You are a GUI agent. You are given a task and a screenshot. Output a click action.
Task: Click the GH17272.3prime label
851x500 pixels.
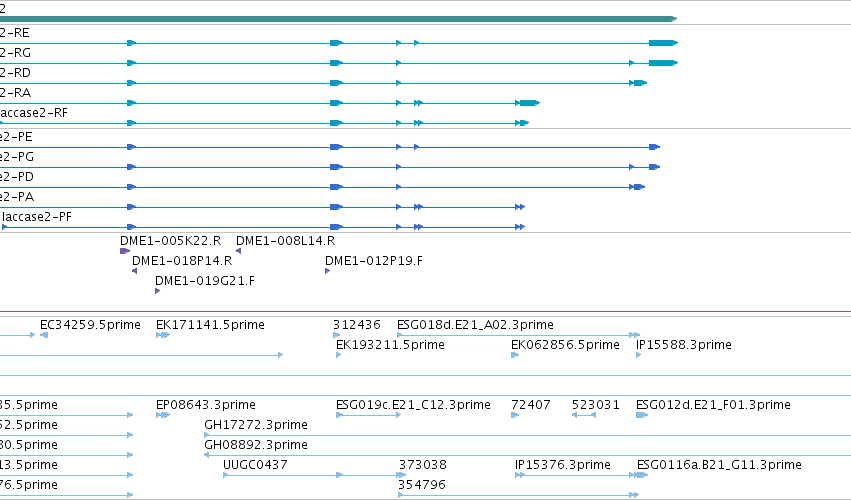coord(256,425)
